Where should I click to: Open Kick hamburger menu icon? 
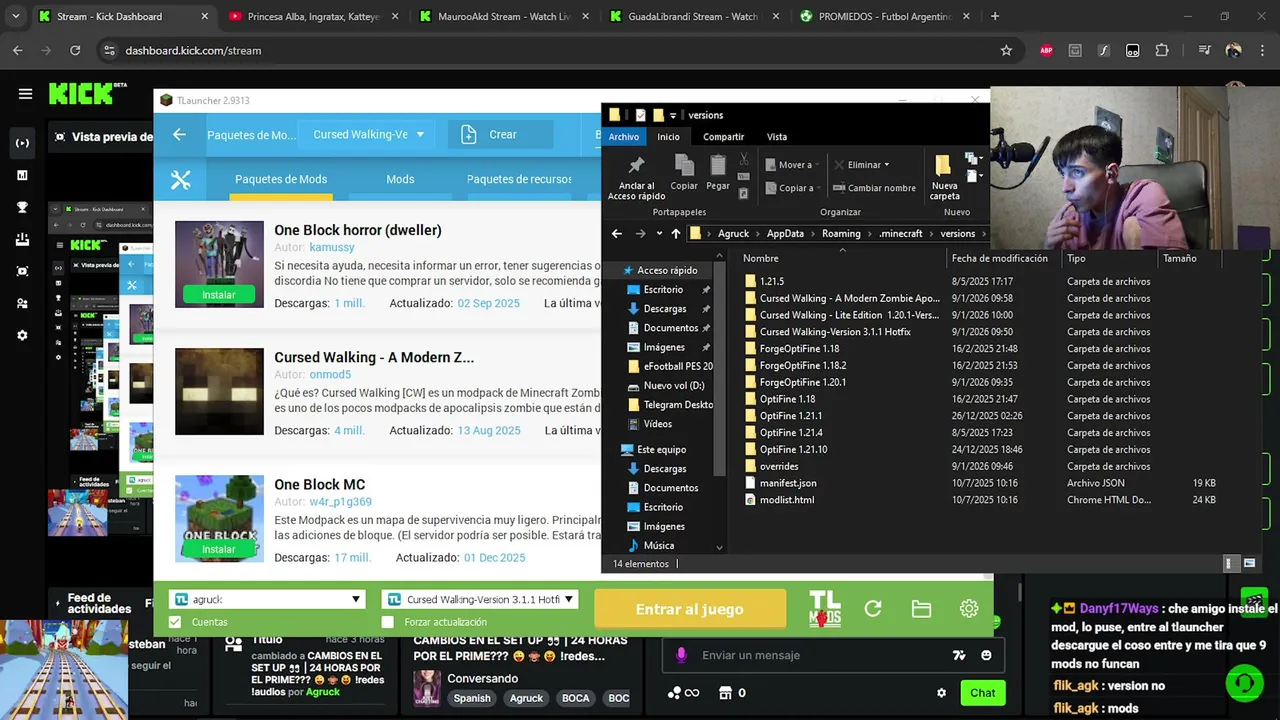coord(25,94)
